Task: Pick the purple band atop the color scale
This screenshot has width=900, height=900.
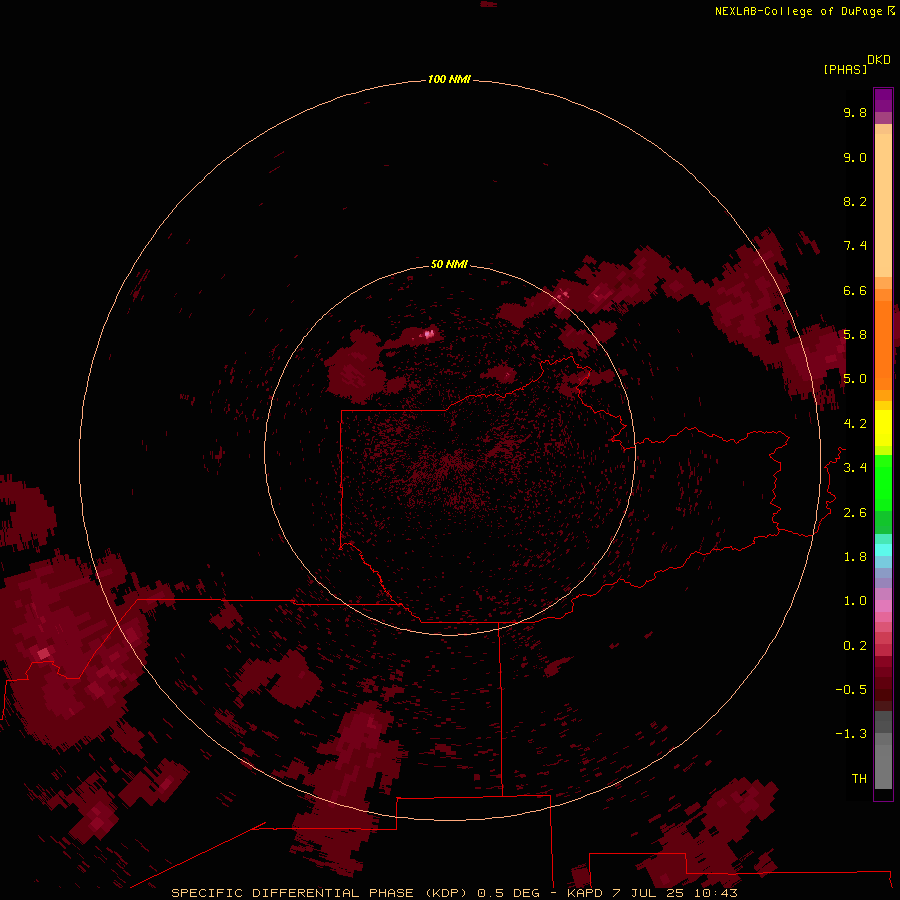Action: click(x=883, y=100)
